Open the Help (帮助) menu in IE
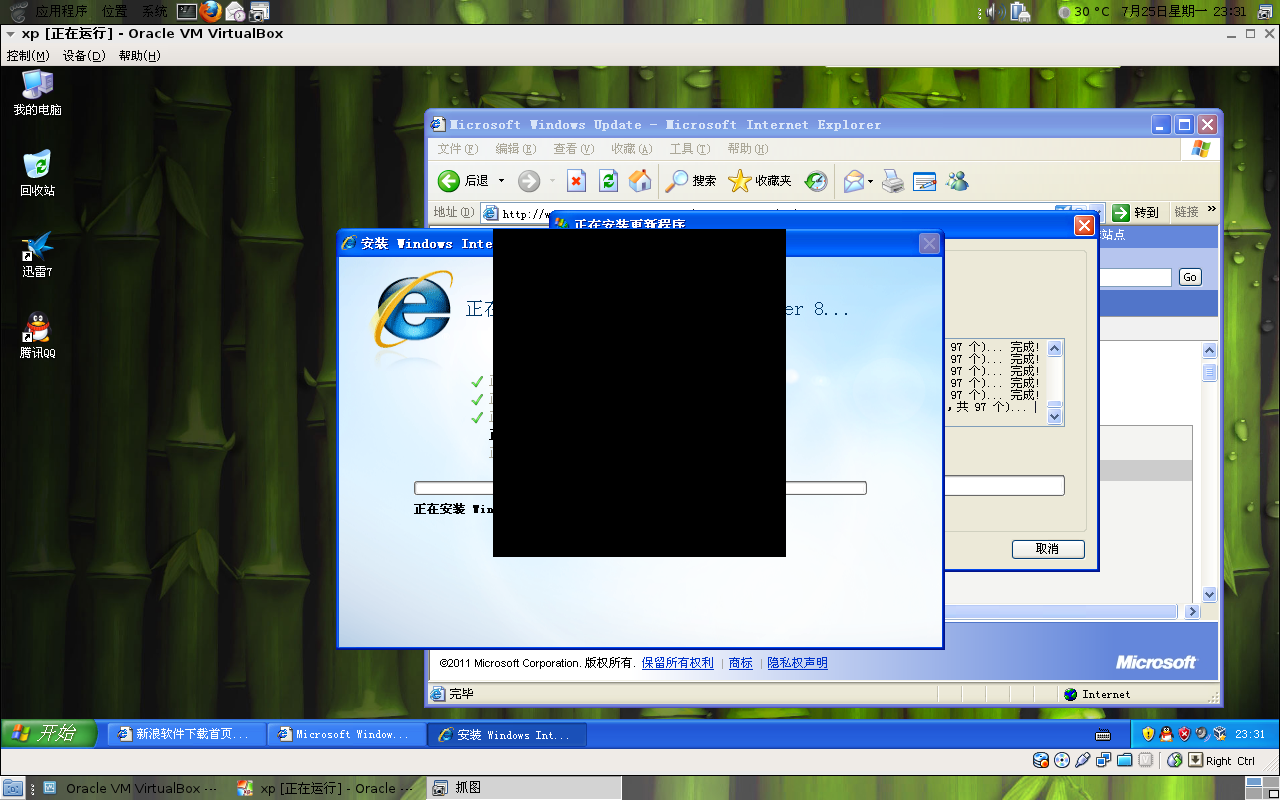Image resolution: width=1280 pixels, height=800 pixels. click(x=747, y=149)
